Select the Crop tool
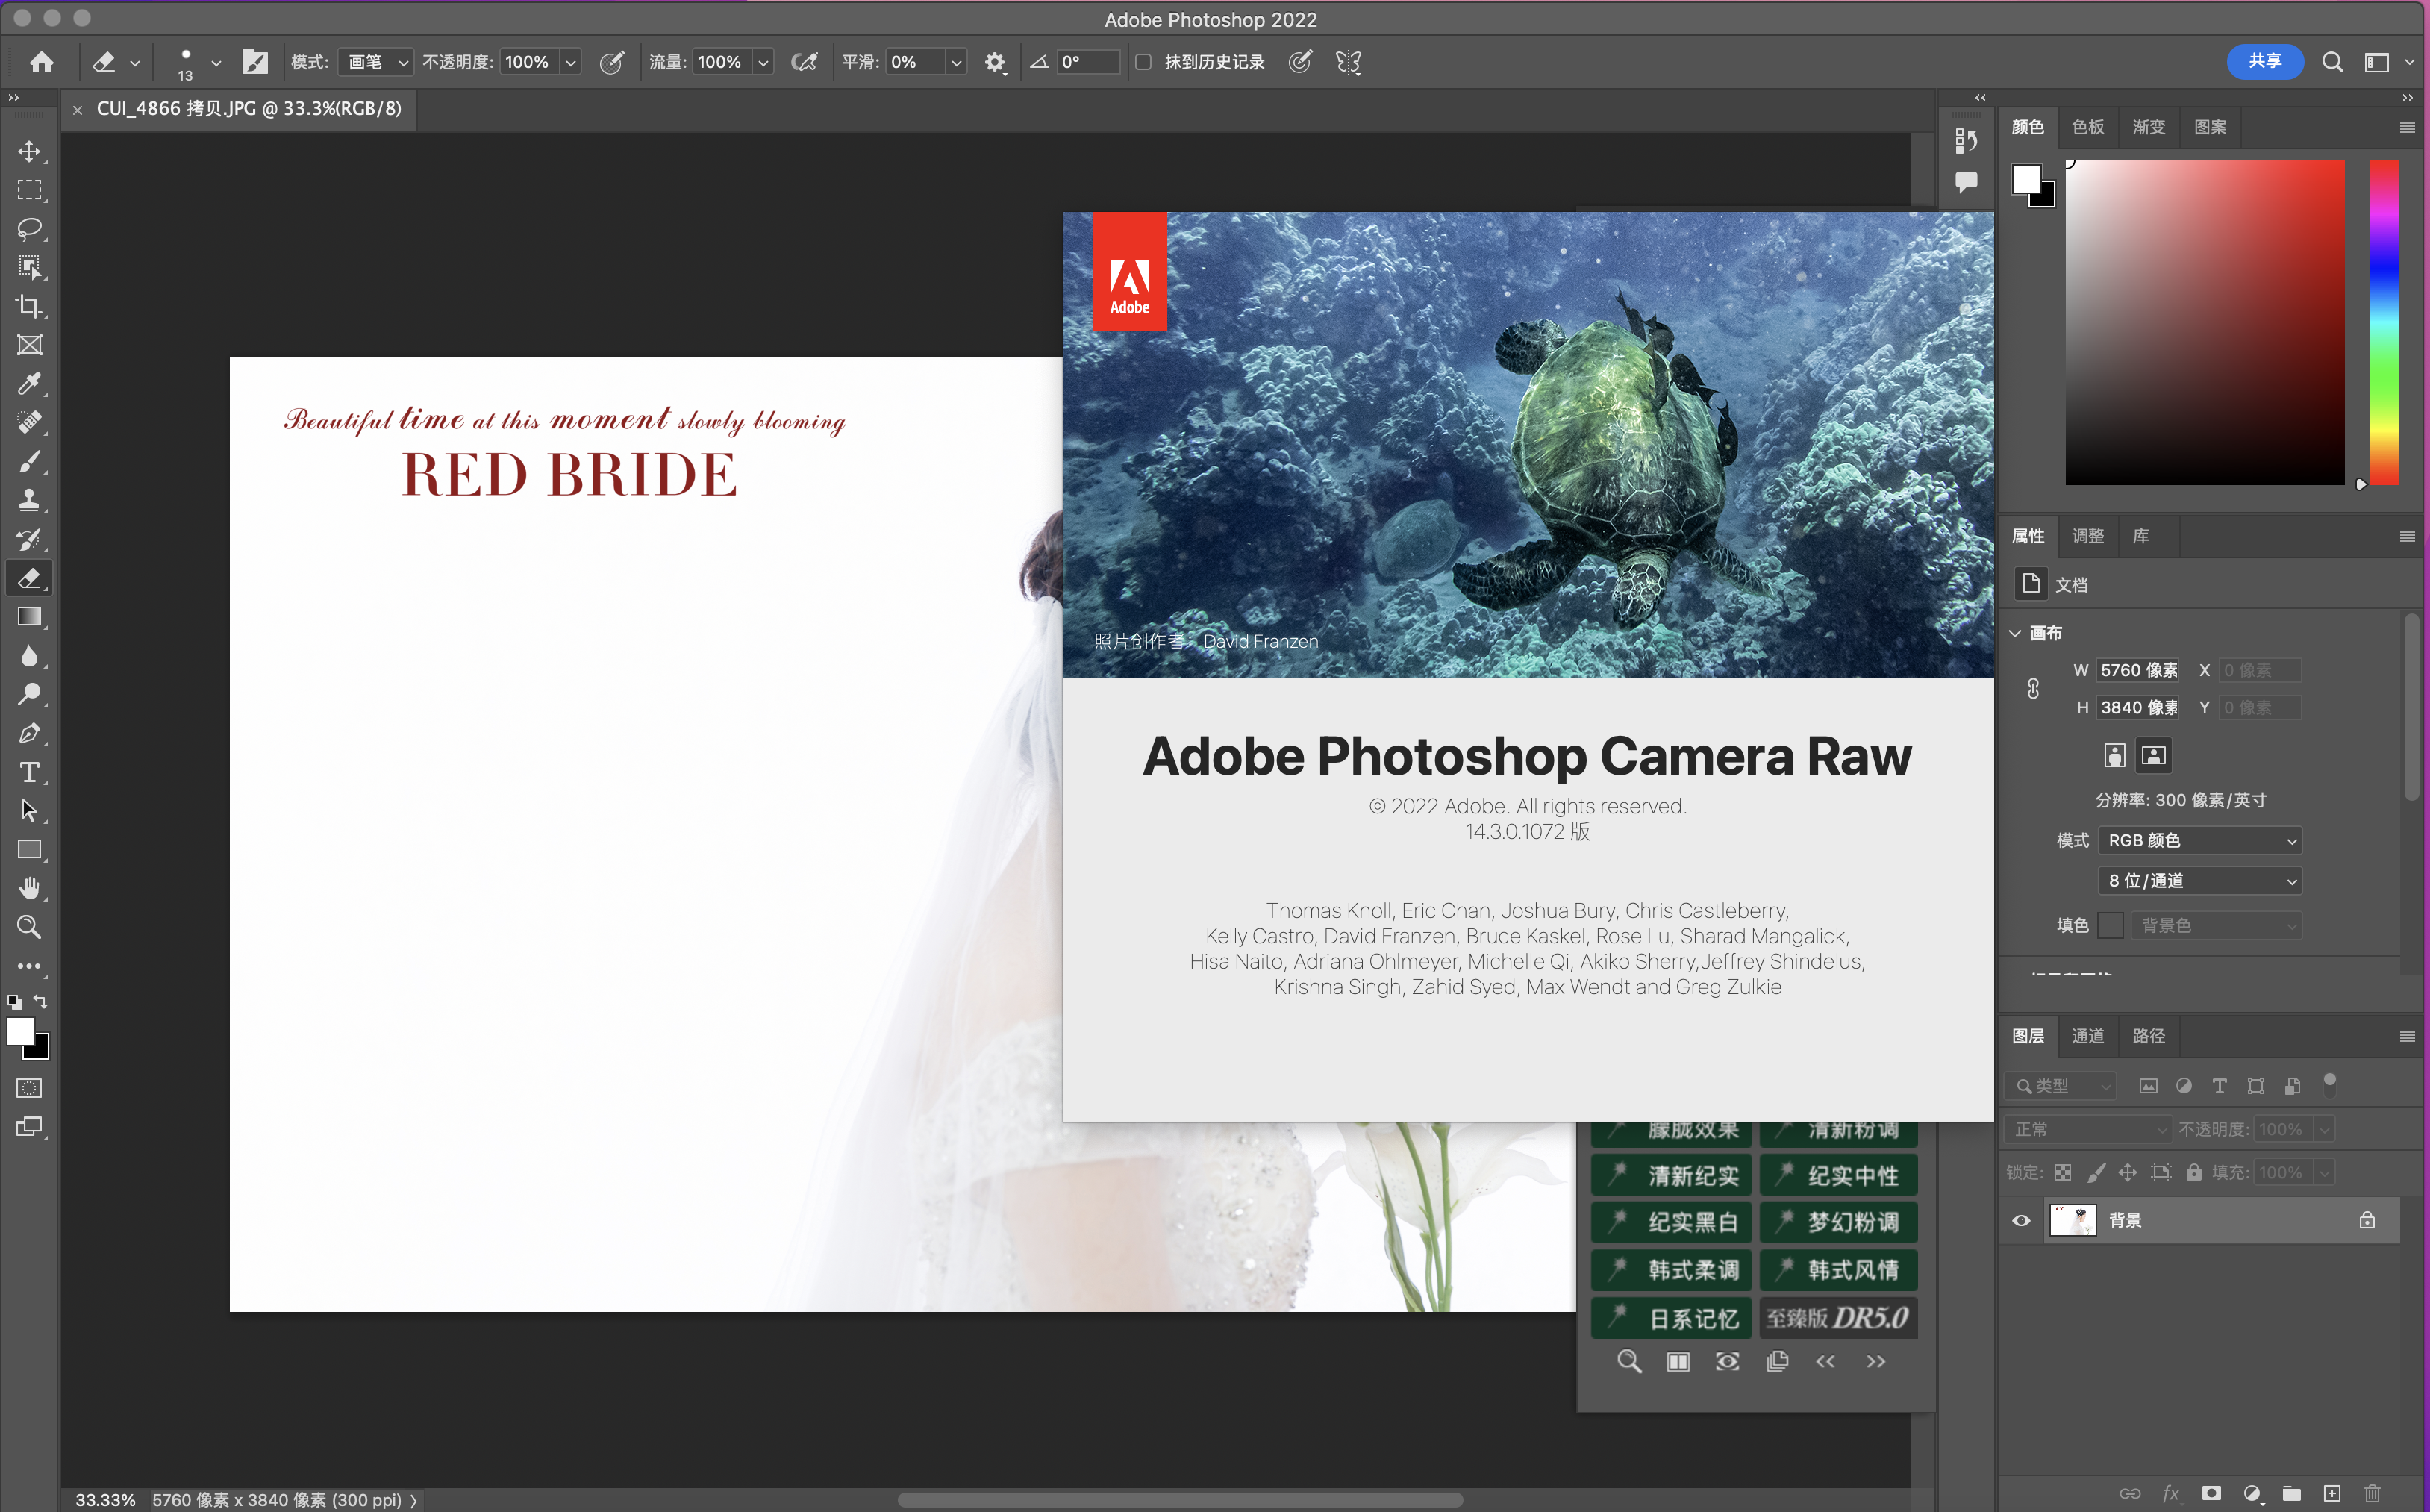This screenshot has width=2430, height=1512. (29, 306)
